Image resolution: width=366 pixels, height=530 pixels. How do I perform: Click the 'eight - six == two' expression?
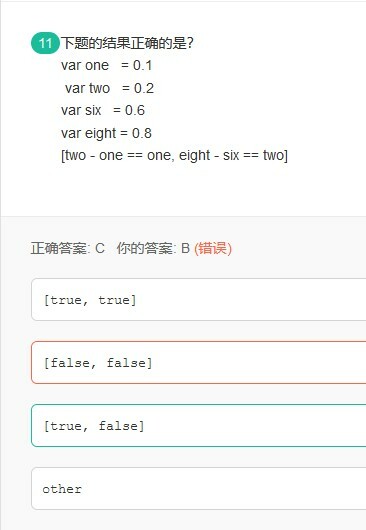point(232,155)
